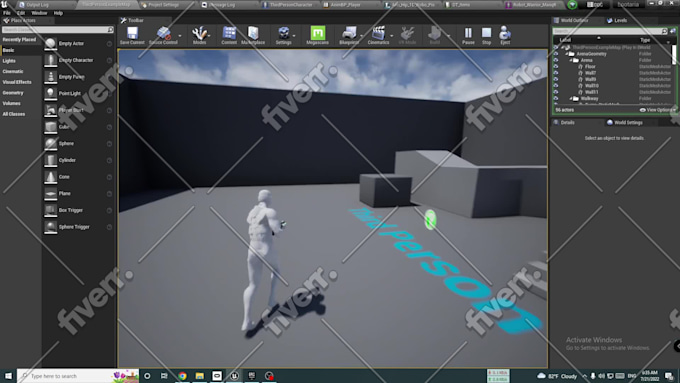
Task: Select the Cone shape icon
Action: point(50,177)
